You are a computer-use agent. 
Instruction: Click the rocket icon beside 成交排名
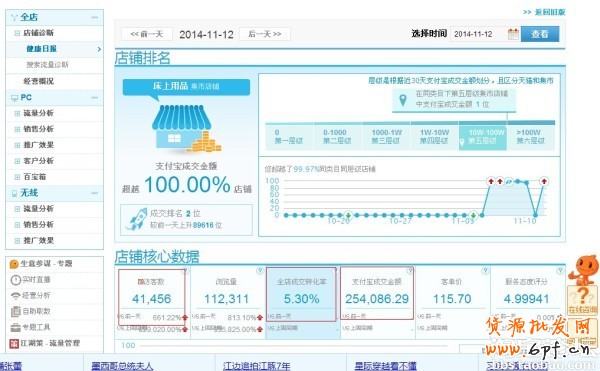click(x=137, y=219)
